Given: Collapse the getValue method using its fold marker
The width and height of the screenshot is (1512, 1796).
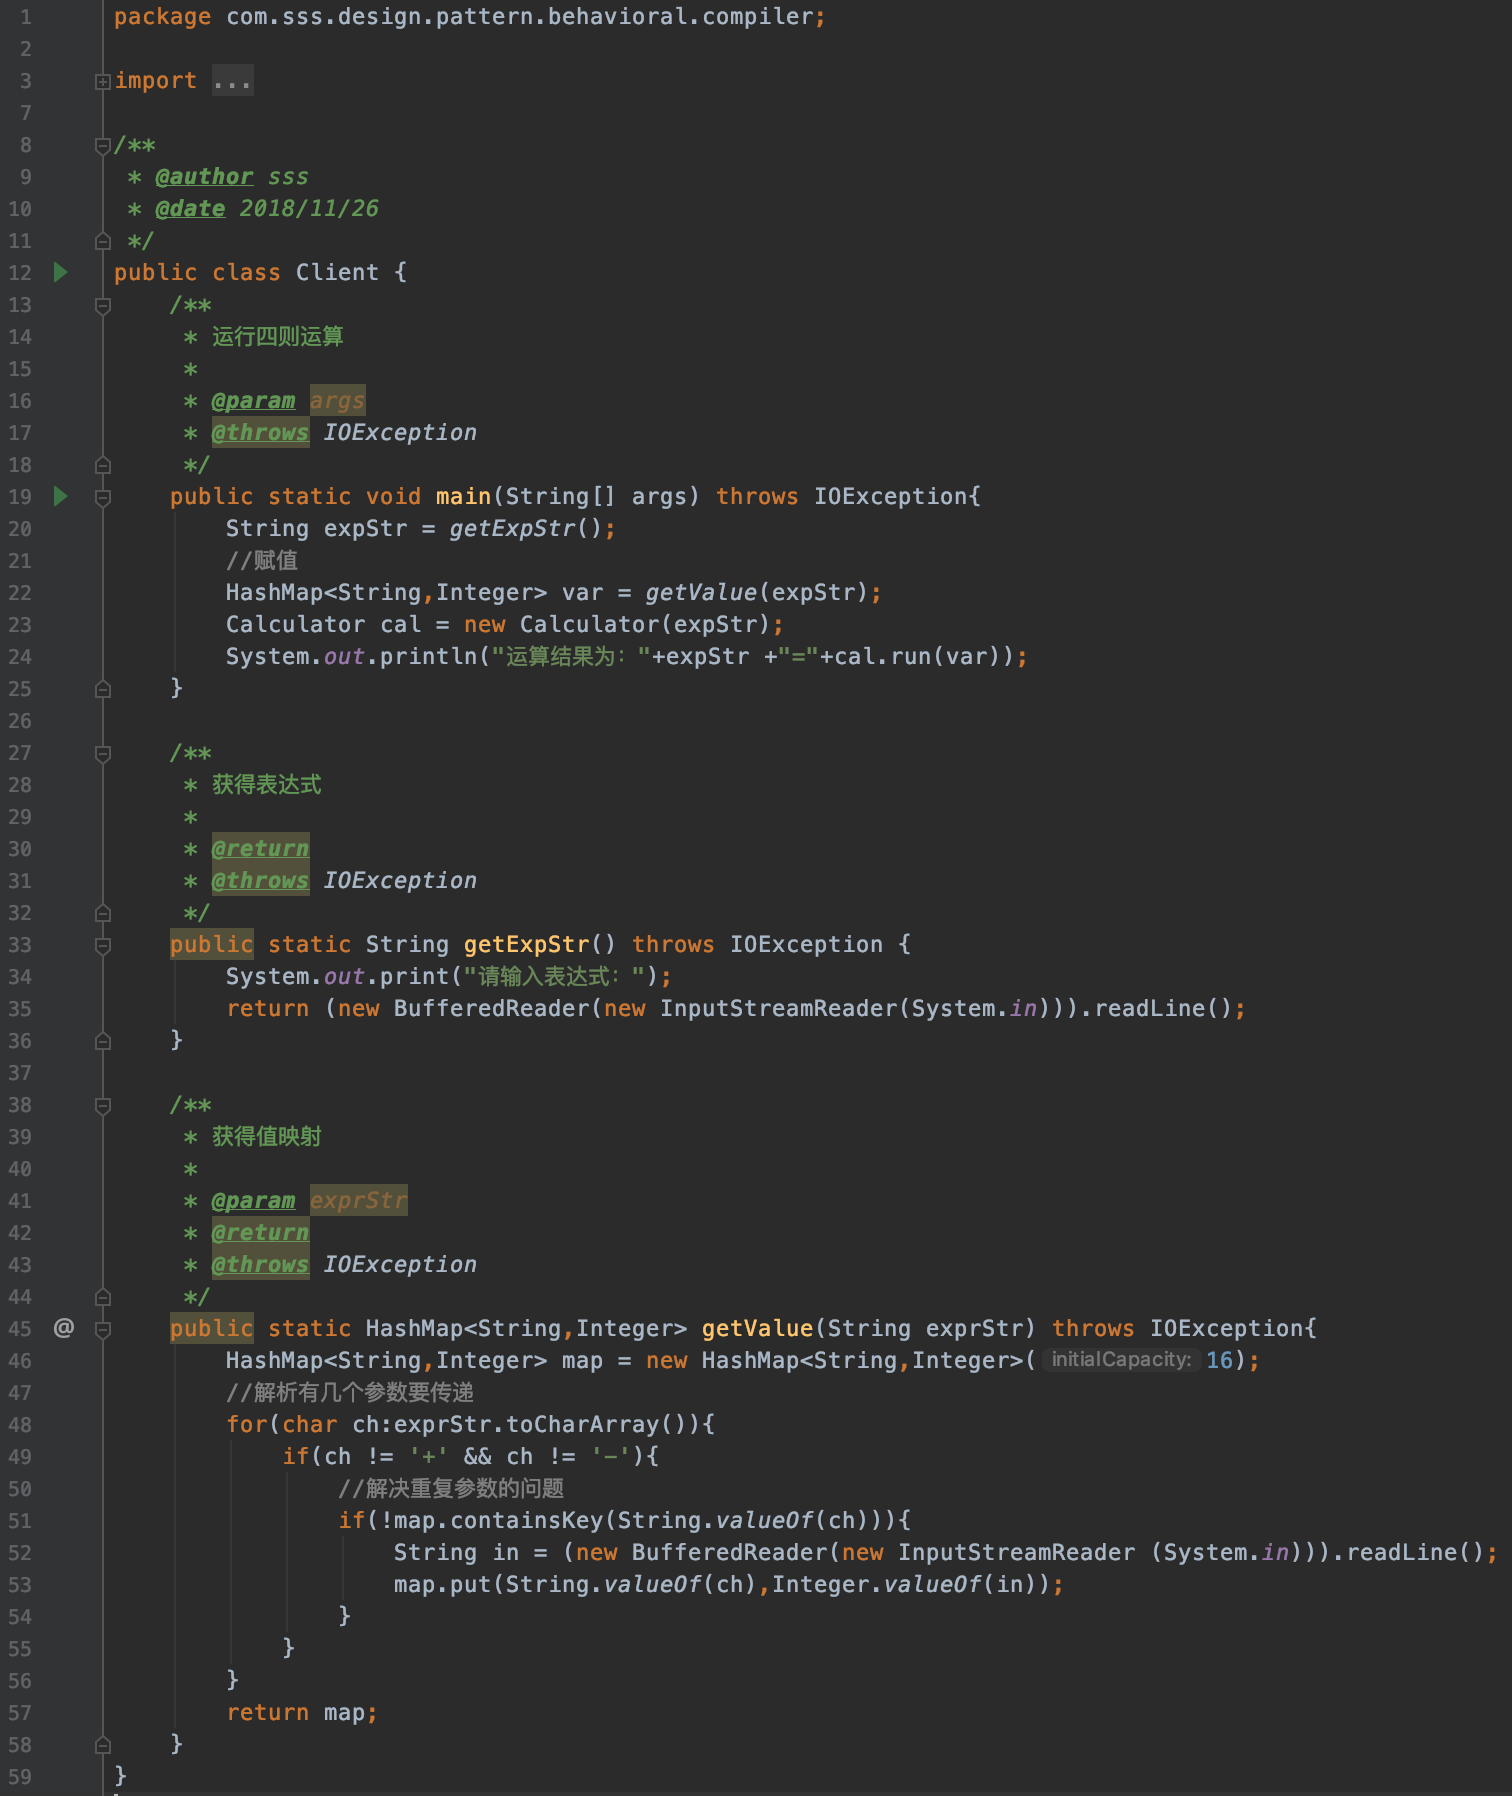Looking at the screenshot, I should pyautogui.click(x=102, y=1329).
